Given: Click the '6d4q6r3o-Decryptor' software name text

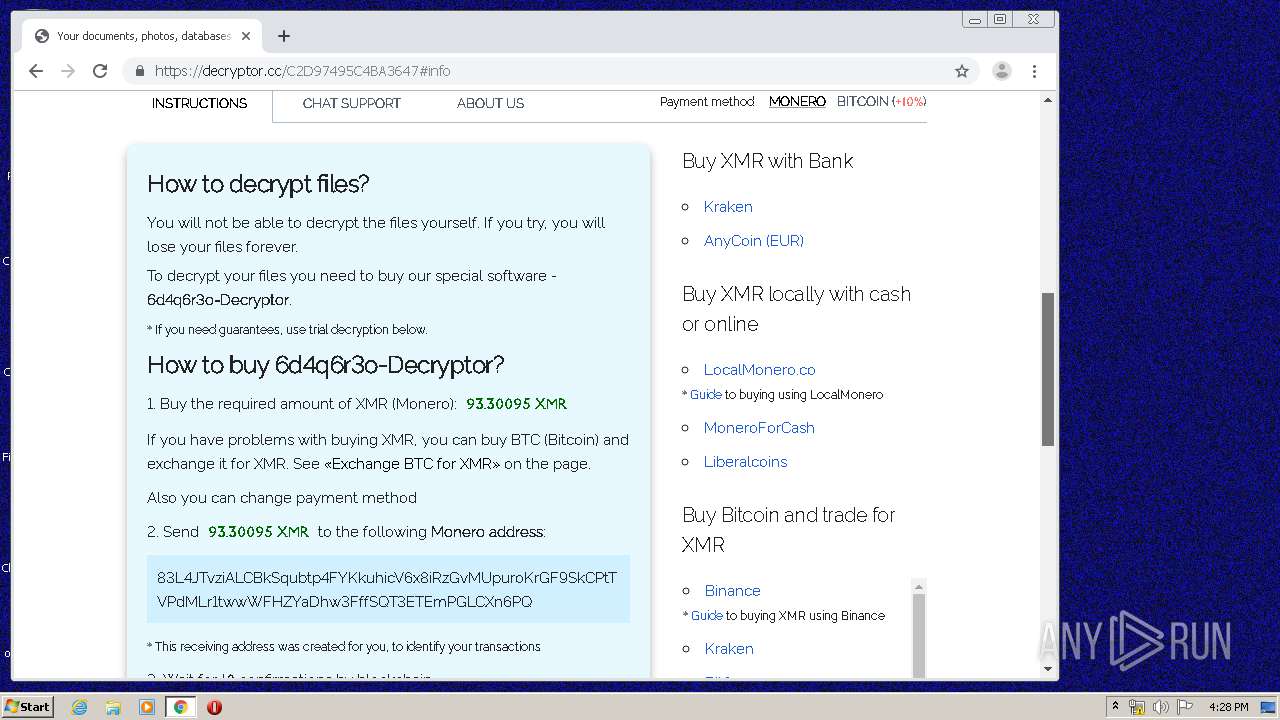Looking at the screenshot, I should (x=218, y=300).
